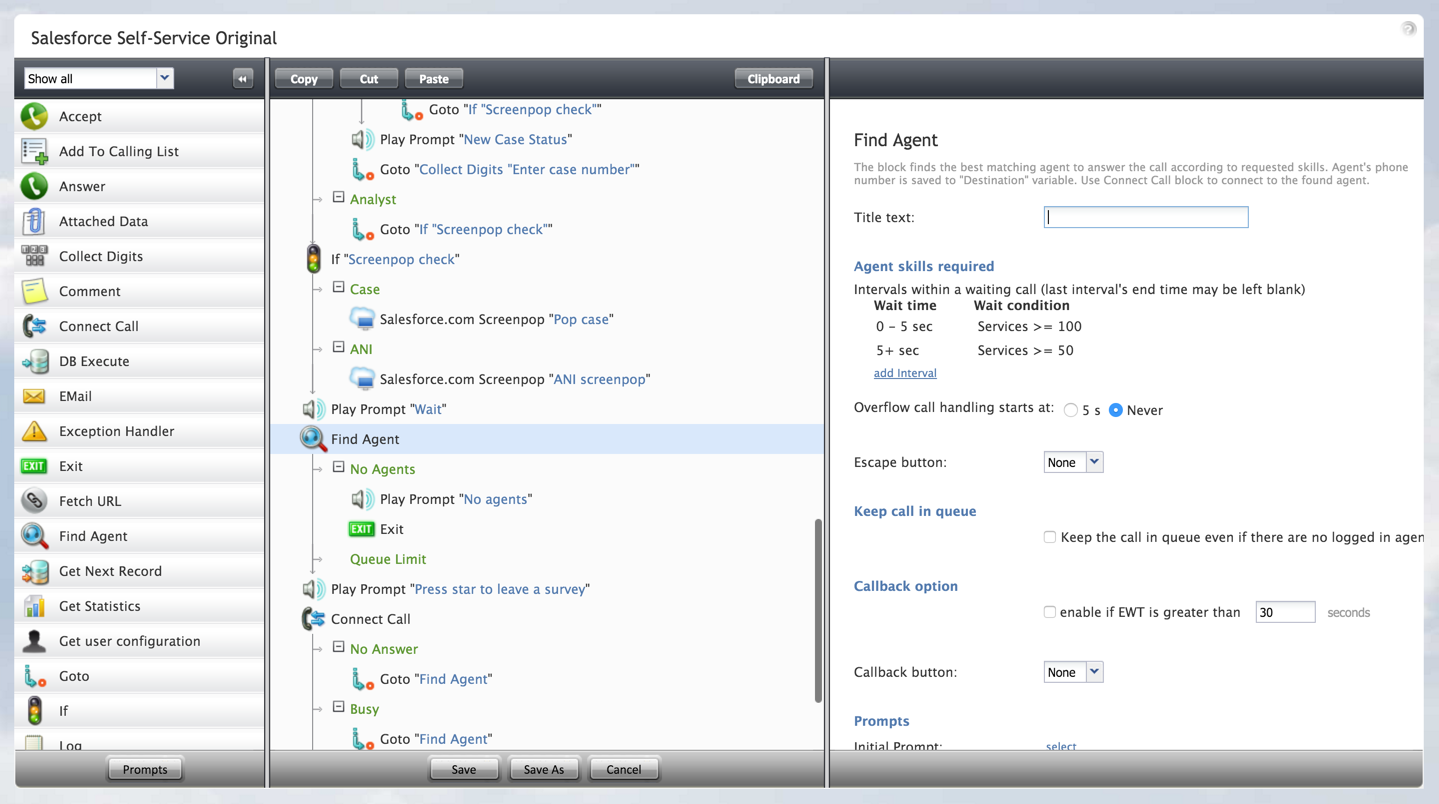1439x804 pixels.
Task: Click the traffic light icon of If "Screenpop check"
Action: (314, 259)
